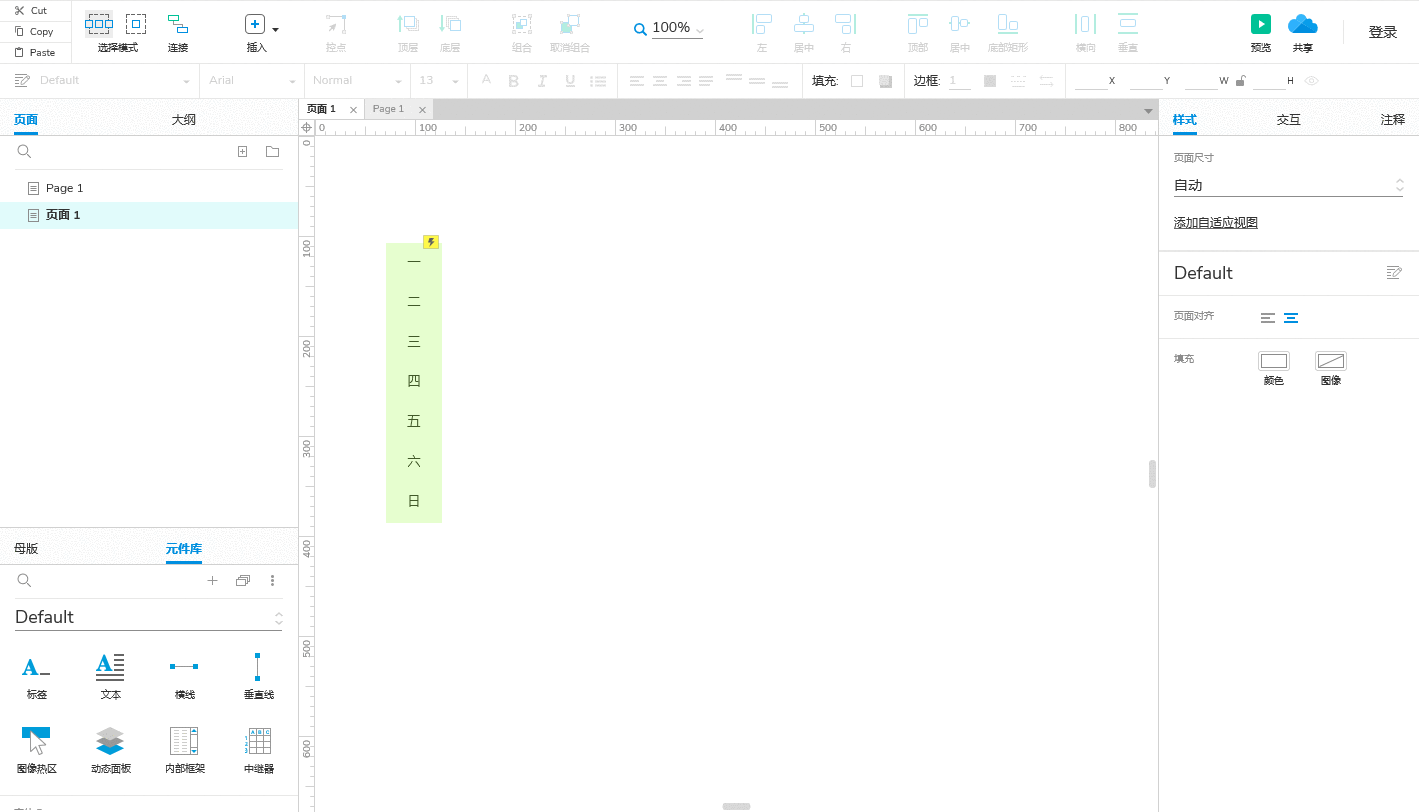This screenshot has width=1419, height=812.
Task: Switch to the 注释 notes tab
Action: tap(1393, 119)
